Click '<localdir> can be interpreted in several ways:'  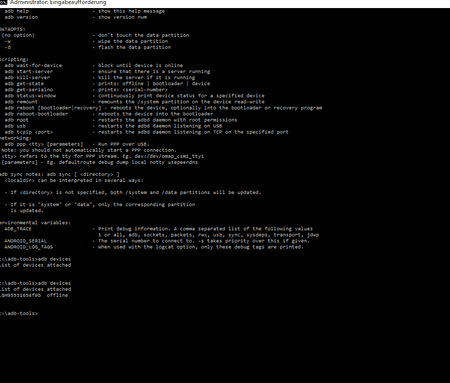pyautogui.click(x=74, y=180)
